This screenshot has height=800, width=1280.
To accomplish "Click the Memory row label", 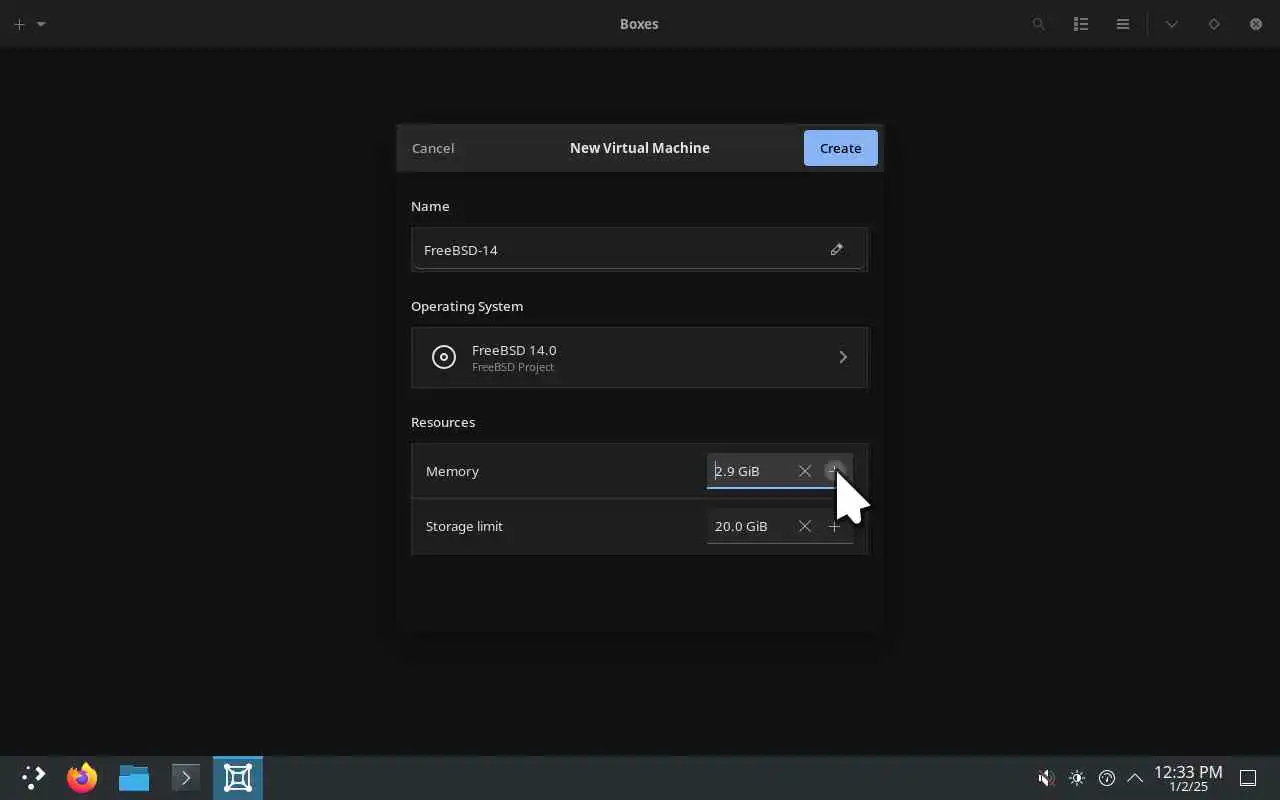I will point(452,471).
